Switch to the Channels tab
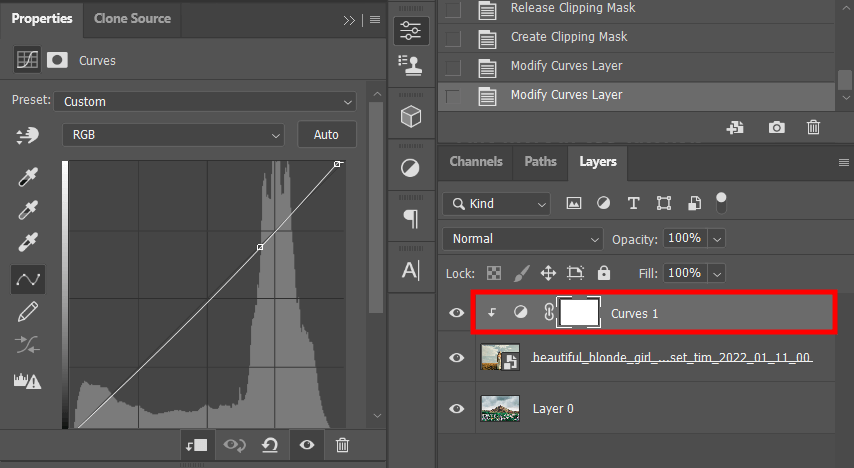854x468 pixels. point(476,161)
